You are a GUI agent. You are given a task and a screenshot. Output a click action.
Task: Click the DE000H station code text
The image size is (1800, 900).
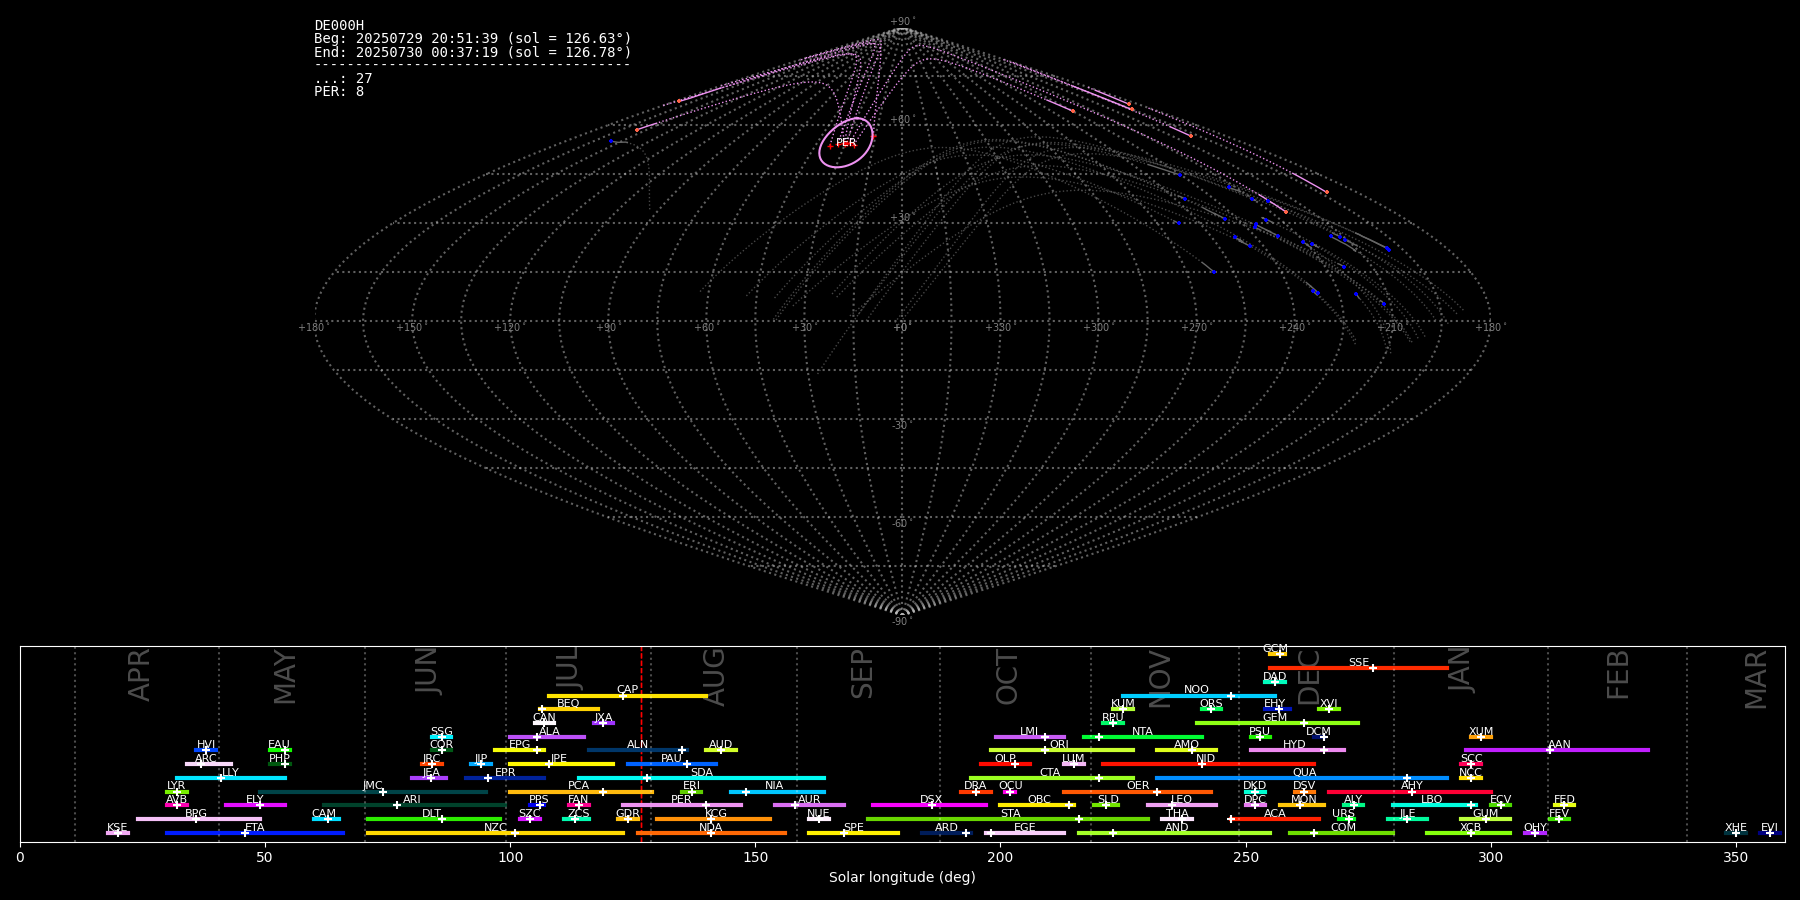coord(339,26)
